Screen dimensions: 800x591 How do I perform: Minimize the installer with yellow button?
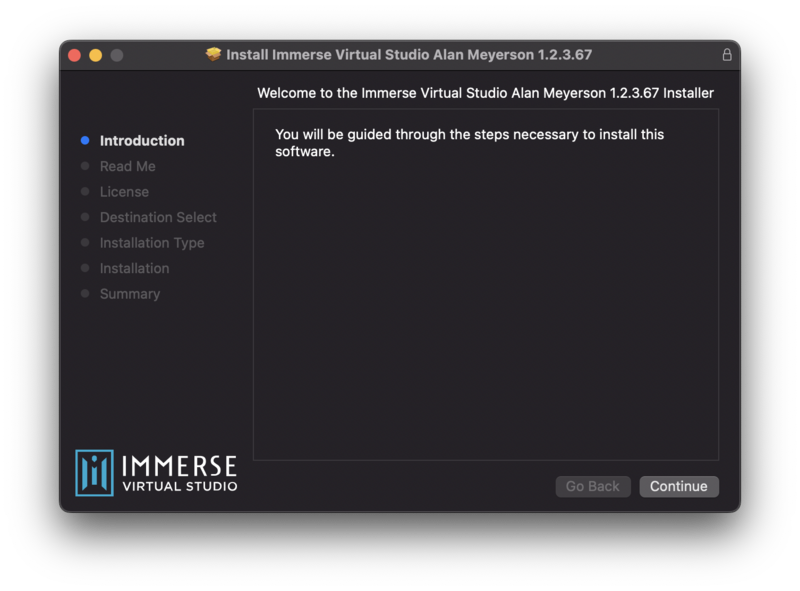click(x=96, y=55)
